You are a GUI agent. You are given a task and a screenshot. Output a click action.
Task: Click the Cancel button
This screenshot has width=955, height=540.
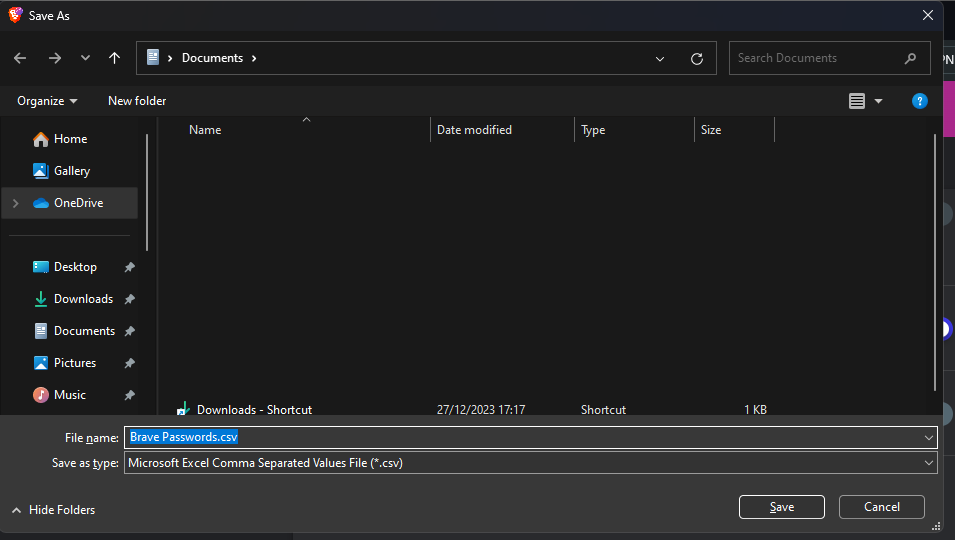coord(881,507)
